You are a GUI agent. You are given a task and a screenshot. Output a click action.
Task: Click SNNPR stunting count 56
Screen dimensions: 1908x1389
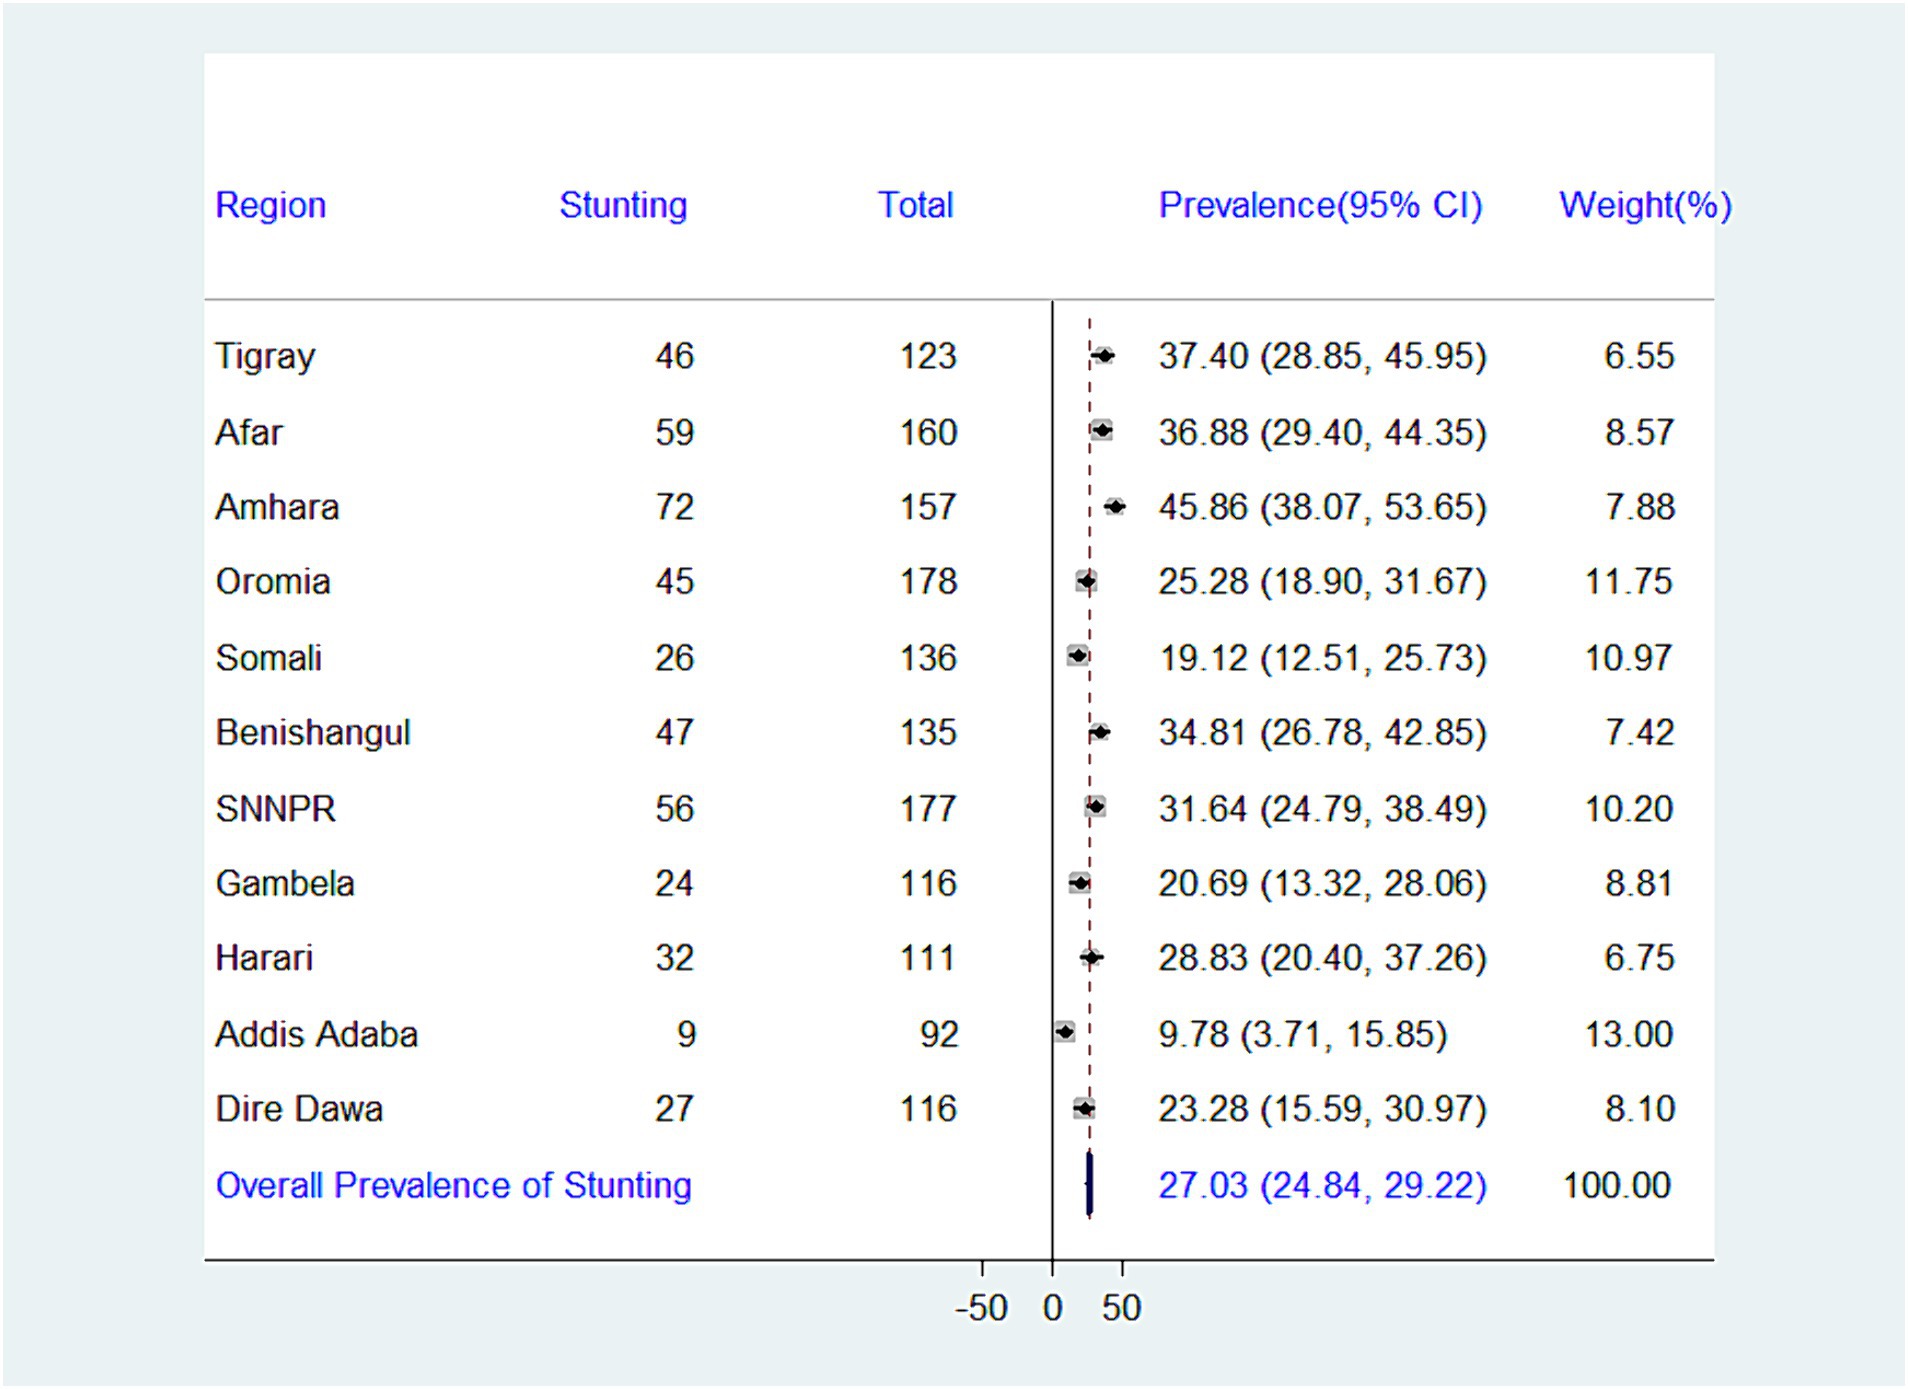click(x=675, y=808)
